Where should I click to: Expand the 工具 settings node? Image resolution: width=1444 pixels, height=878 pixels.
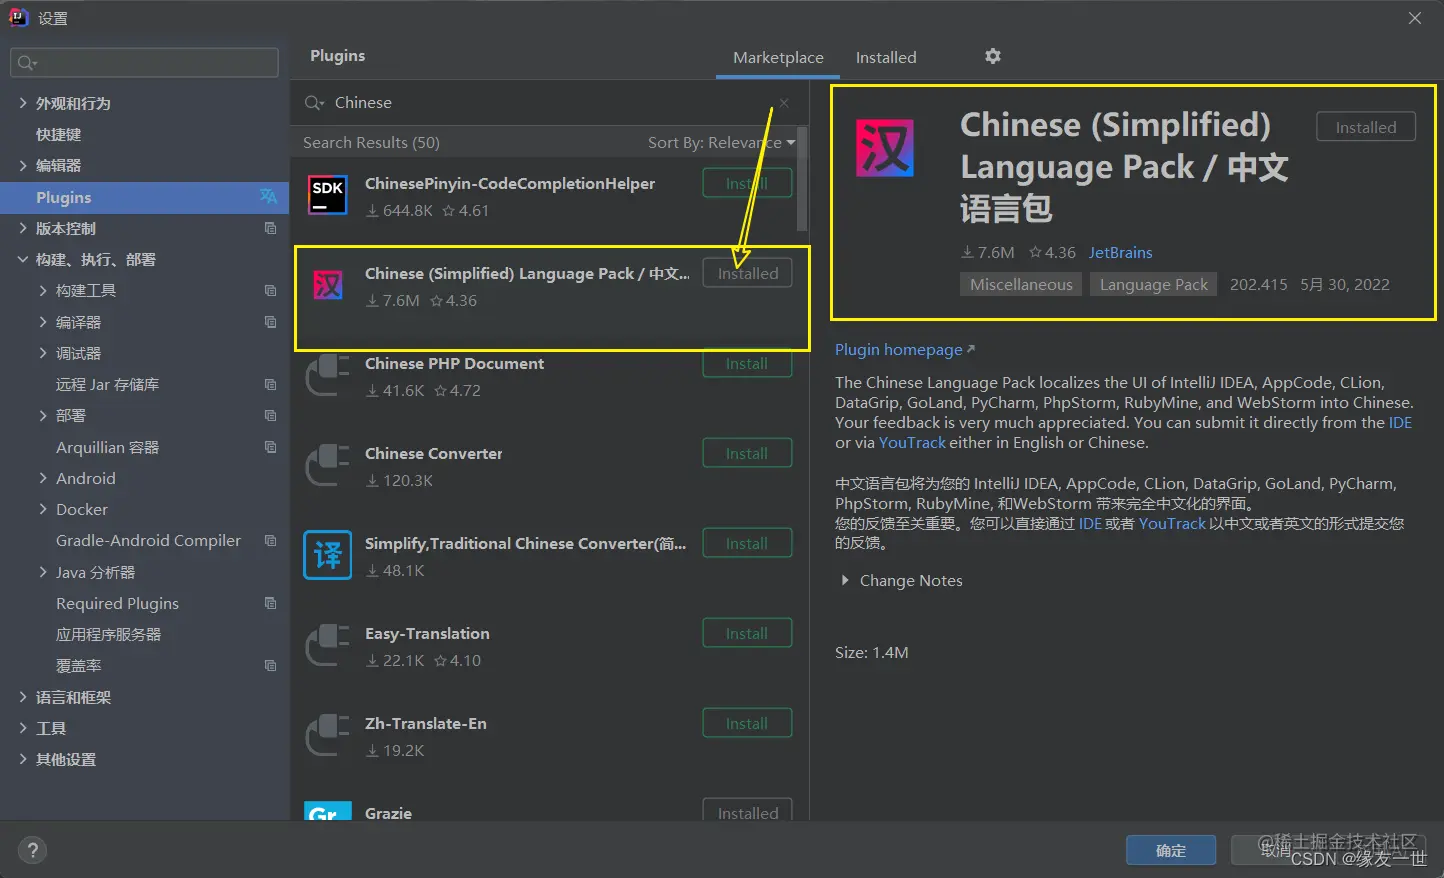(23, 728)
